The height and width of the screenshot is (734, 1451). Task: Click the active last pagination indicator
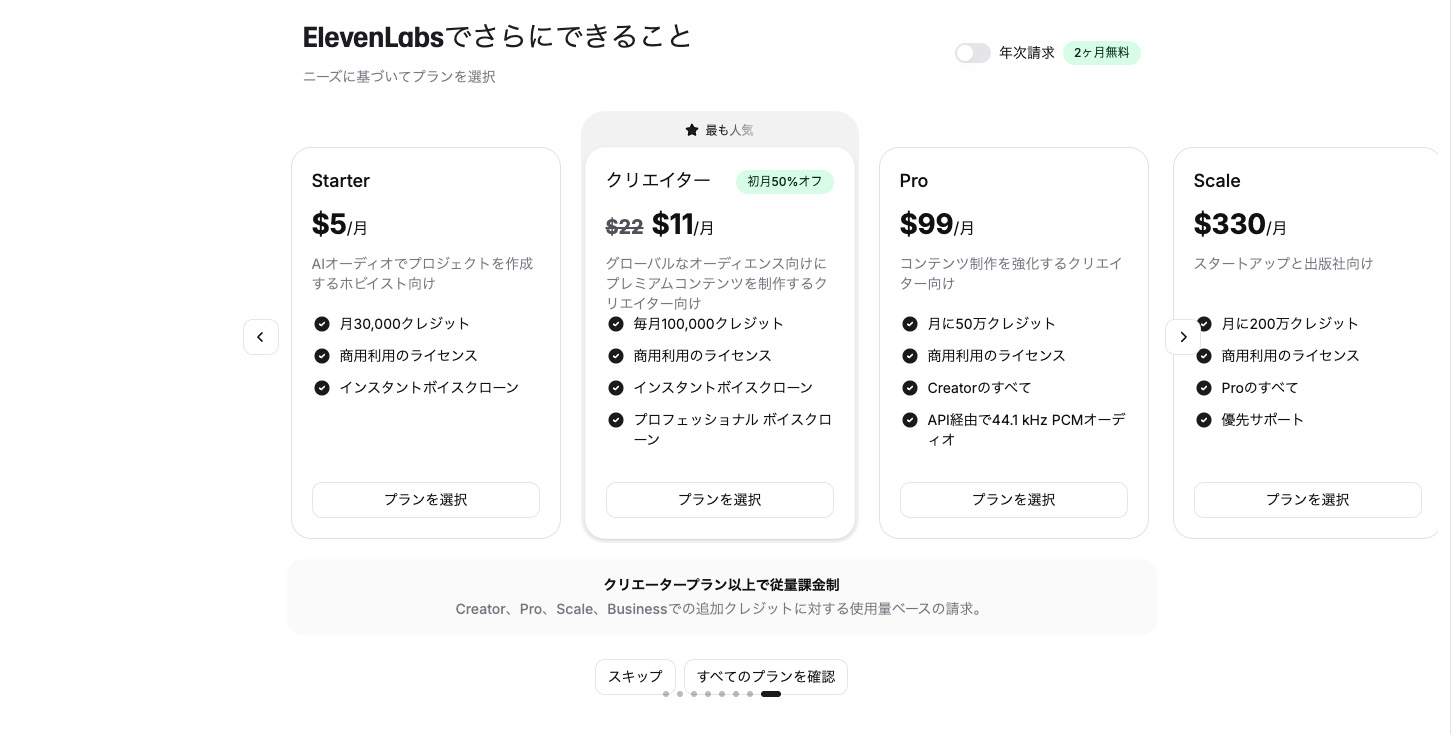(771, 694)
